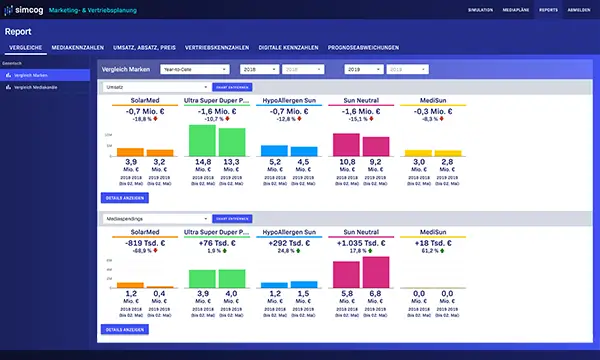The height and width of the screenshot is (360, 600).
Task: Switch to the Vertriebskennzahlen tab
Action: (x=217, y=47)
